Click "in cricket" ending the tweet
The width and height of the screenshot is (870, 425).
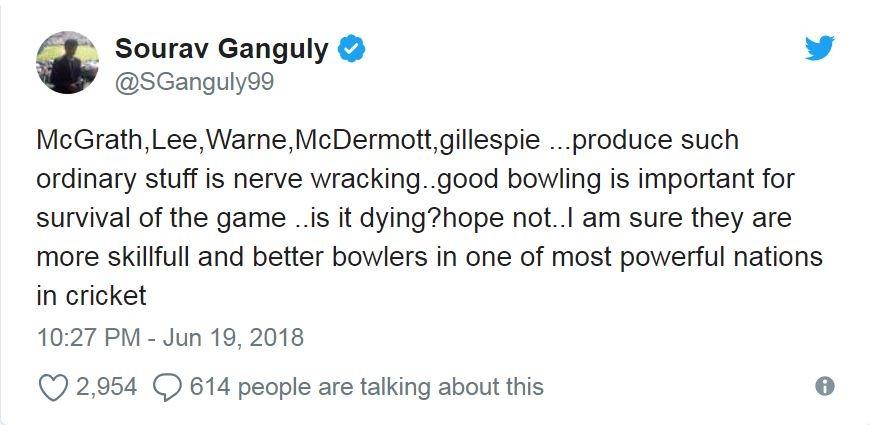pos(92,295)
